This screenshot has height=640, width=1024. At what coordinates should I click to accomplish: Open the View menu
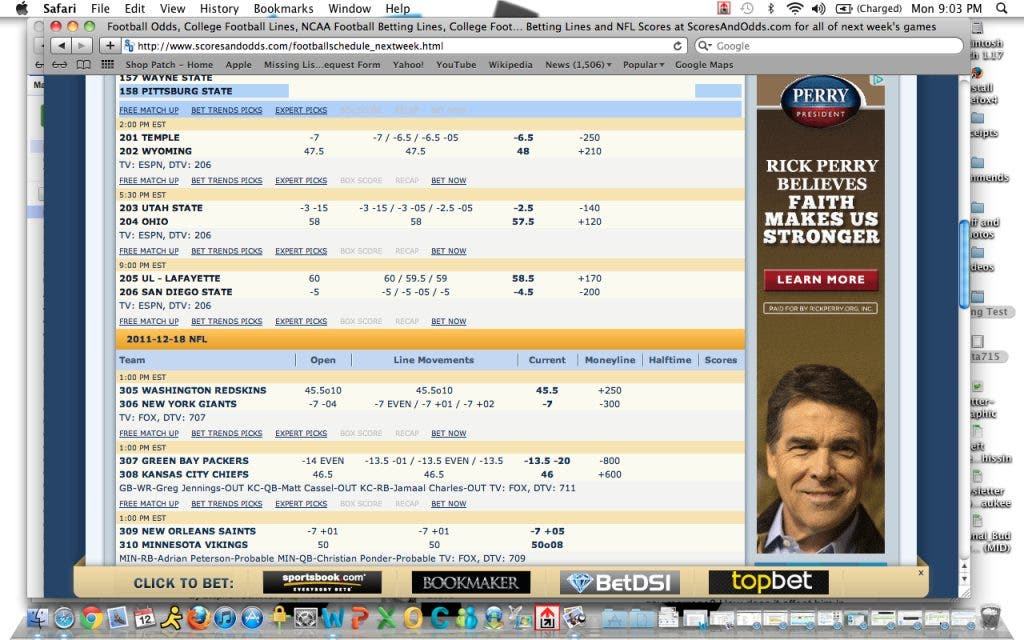click(x=172, y=8)
